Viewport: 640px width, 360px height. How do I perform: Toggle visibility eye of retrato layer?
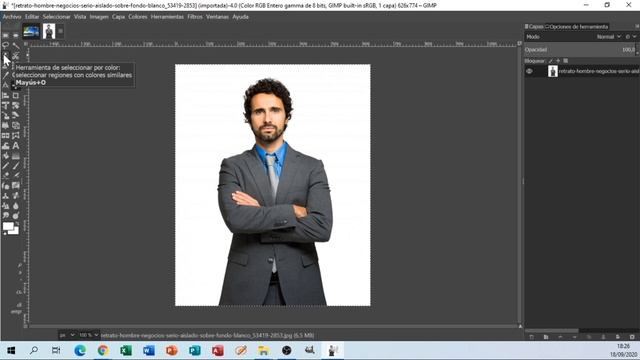point(529,71)
